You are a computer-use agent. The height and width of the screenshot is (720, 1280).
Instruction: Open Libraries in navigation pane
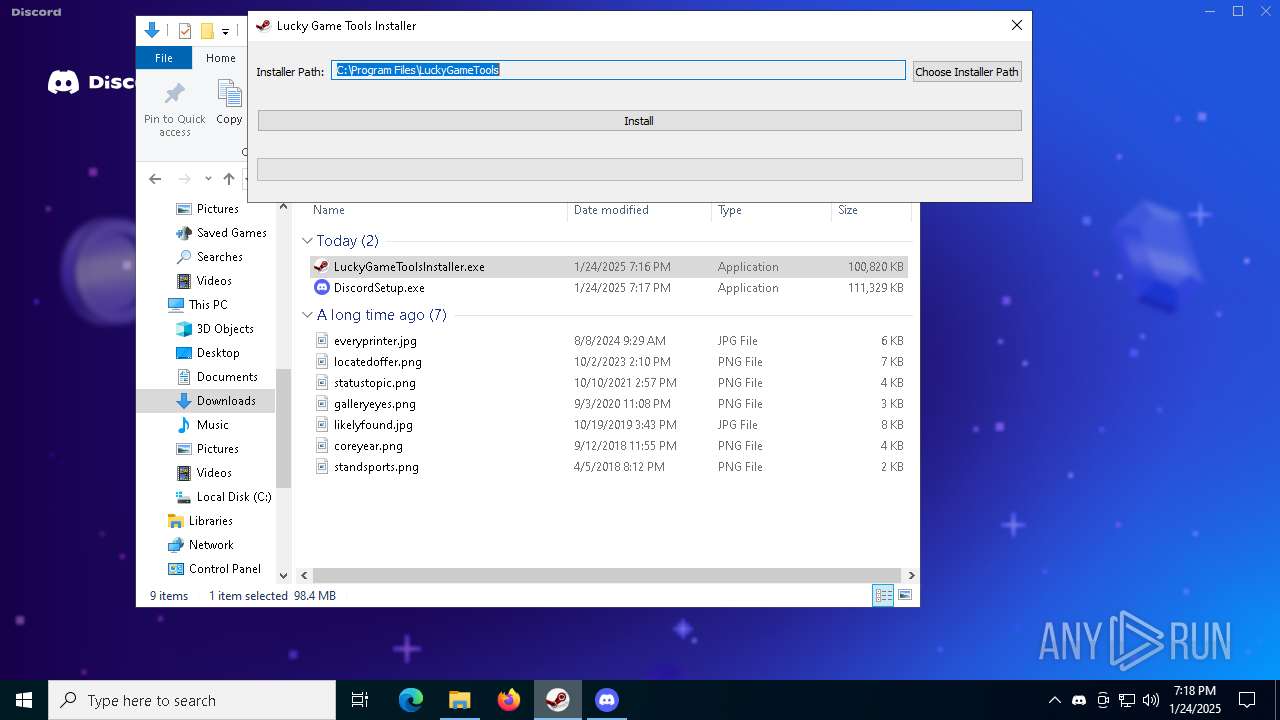[210, 521]
